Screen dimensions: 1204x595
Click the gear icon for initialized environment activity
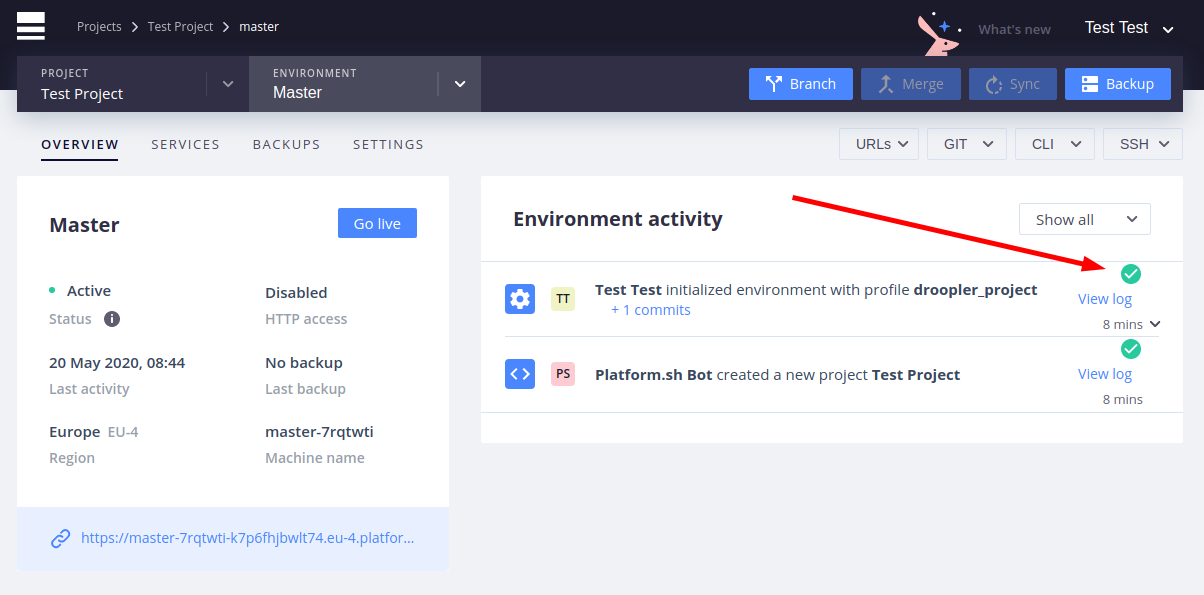tap(520, 299)
